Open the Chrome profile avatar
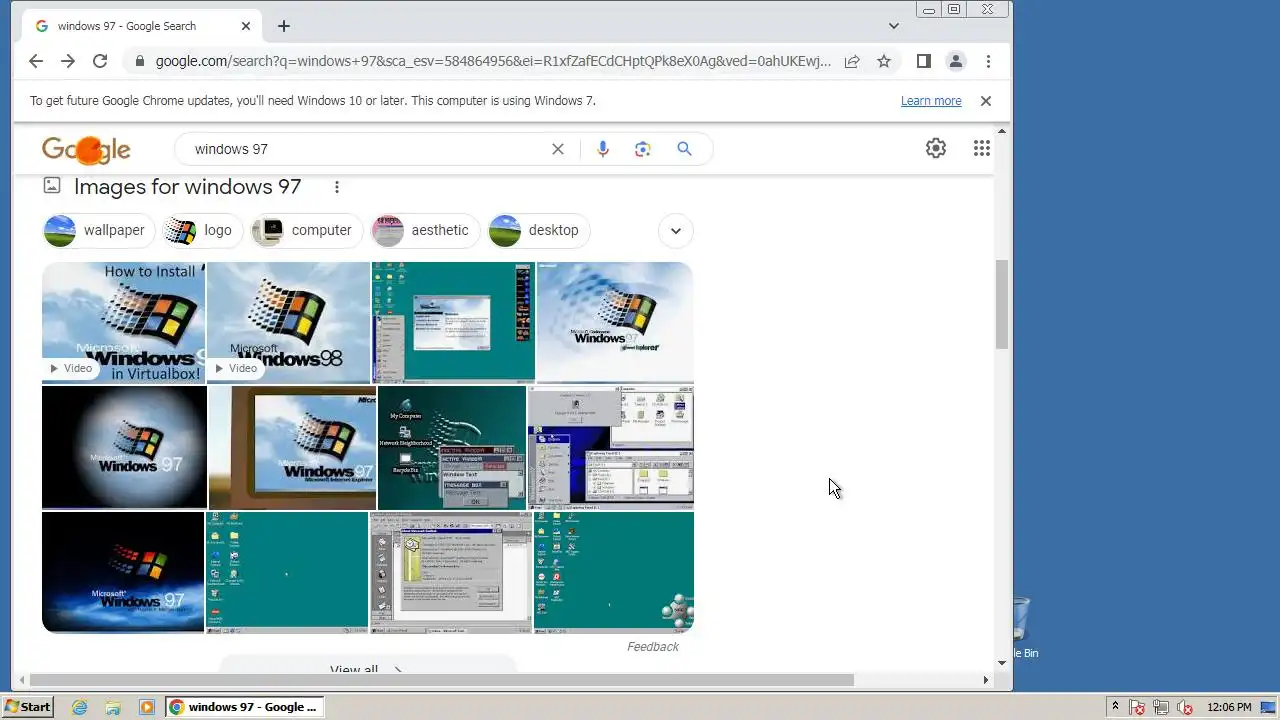 956,61
